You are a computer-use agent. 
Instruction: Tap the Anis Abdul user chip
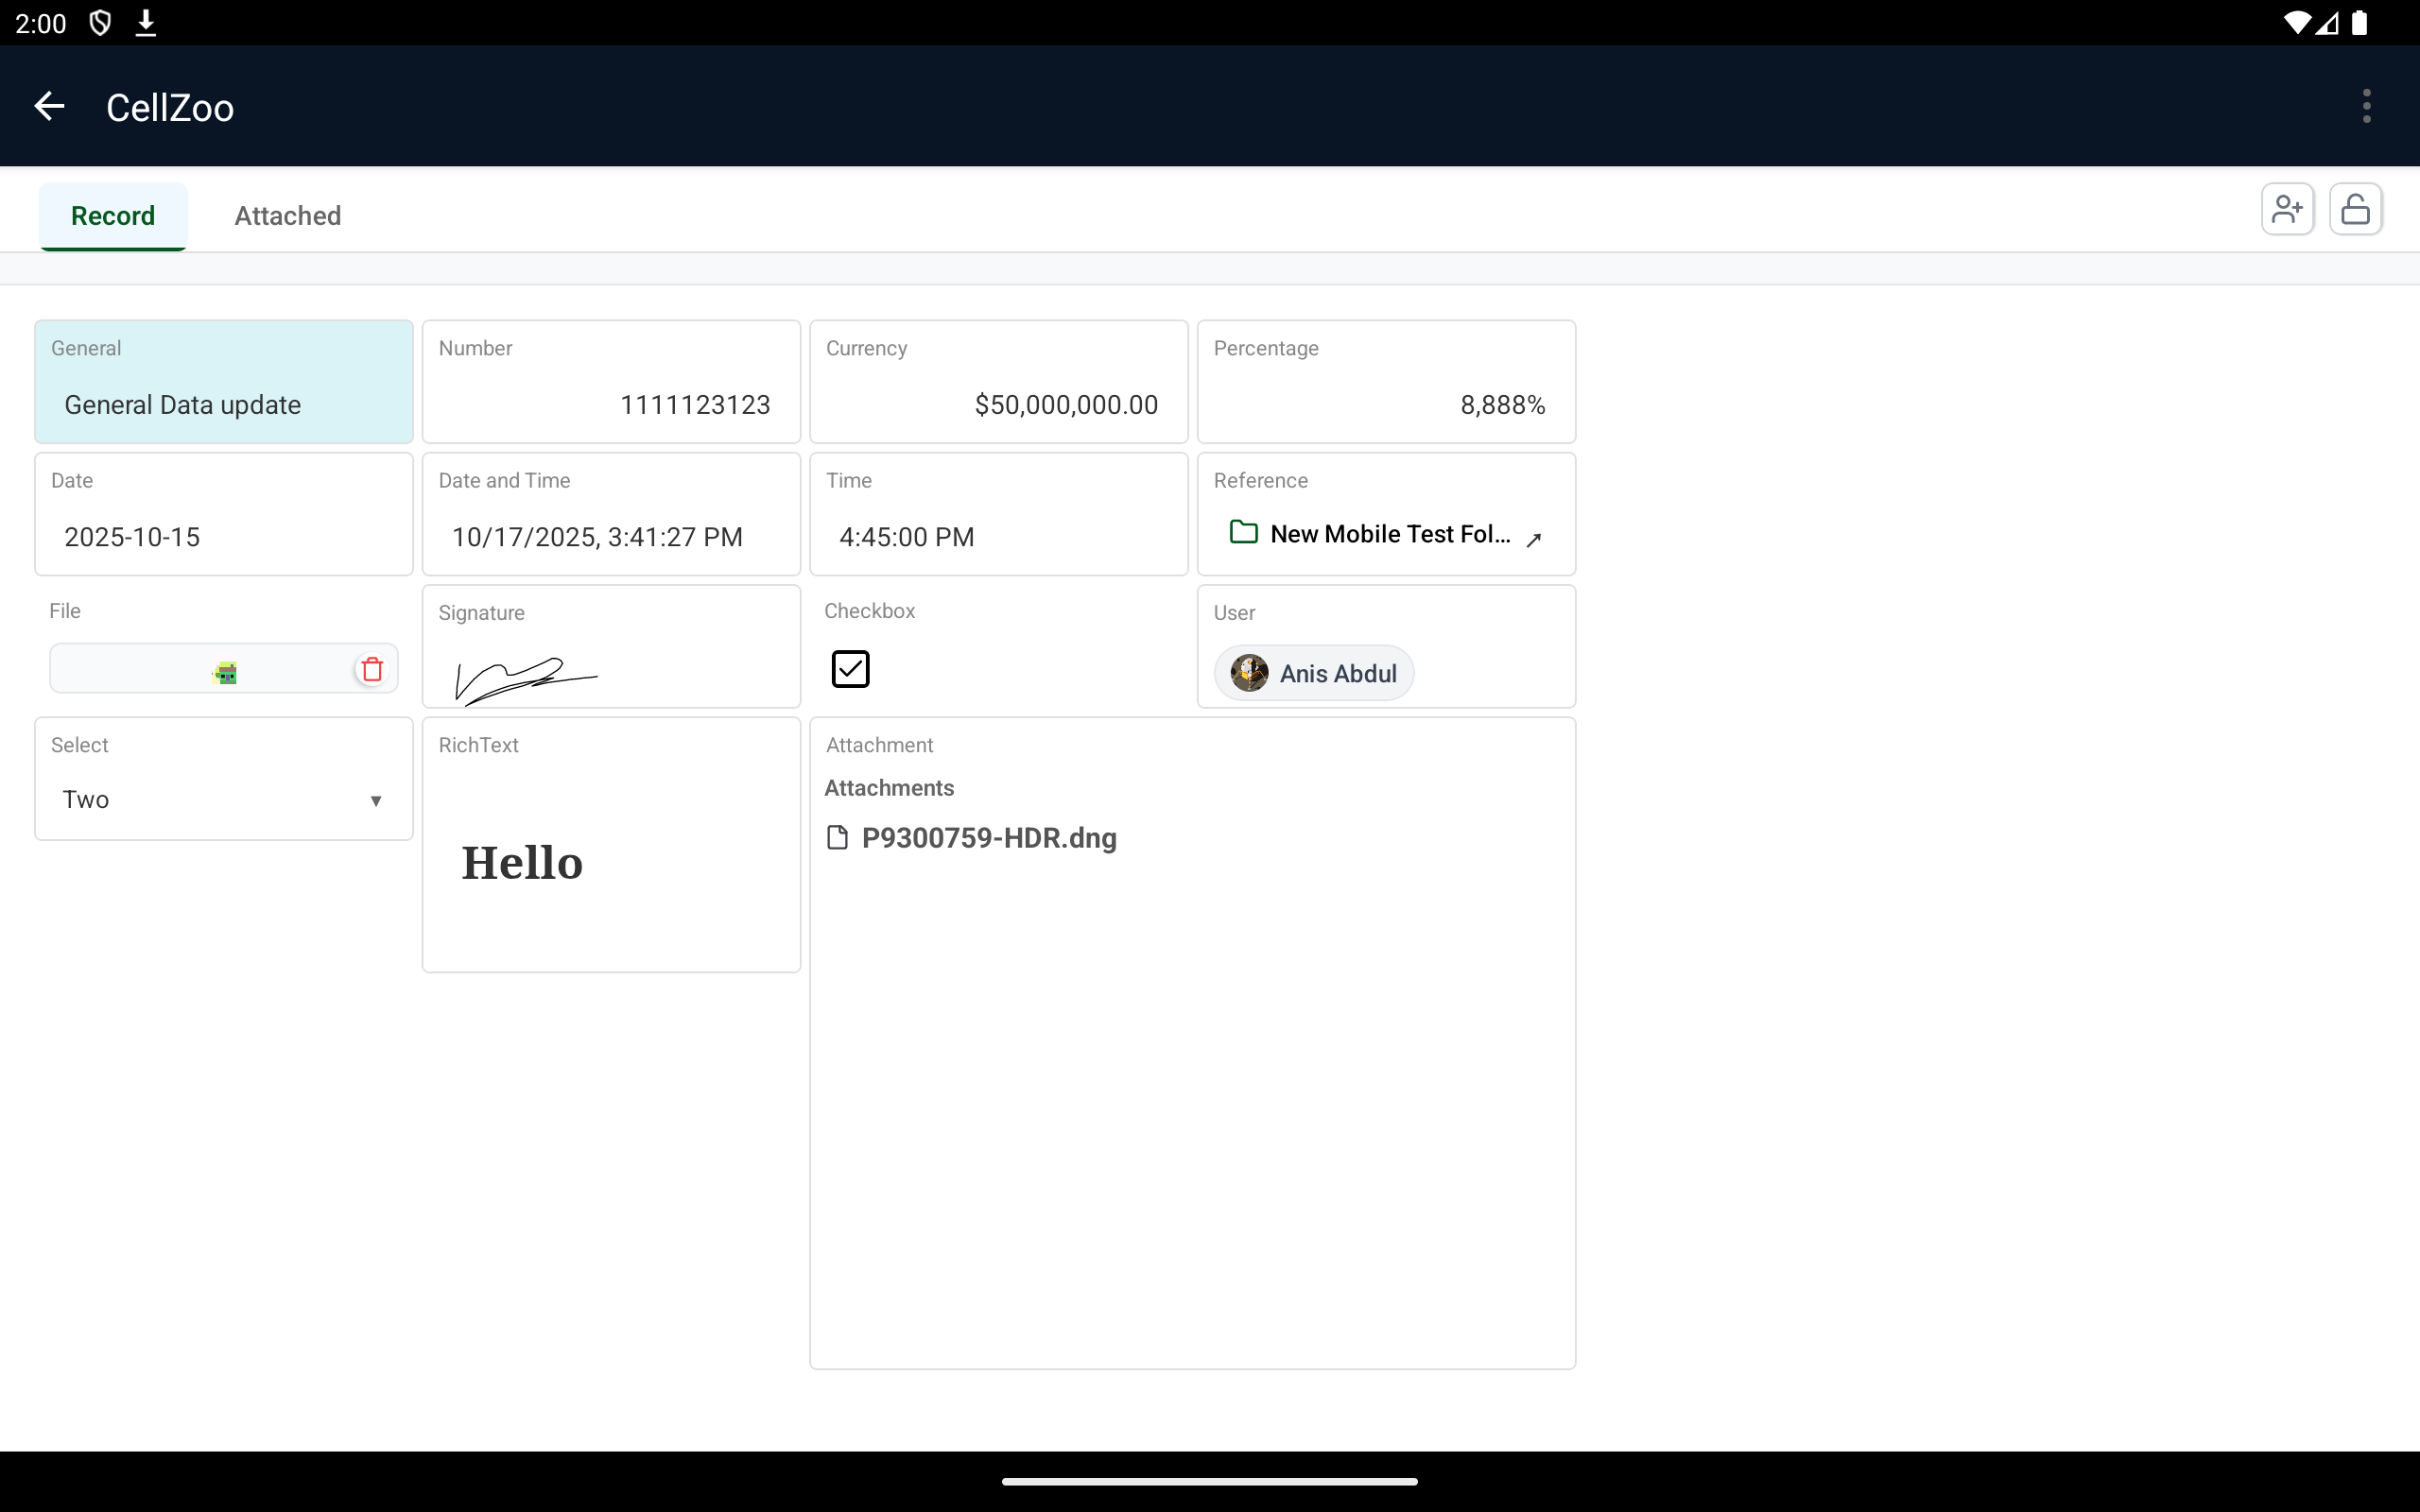(1312, 673)
